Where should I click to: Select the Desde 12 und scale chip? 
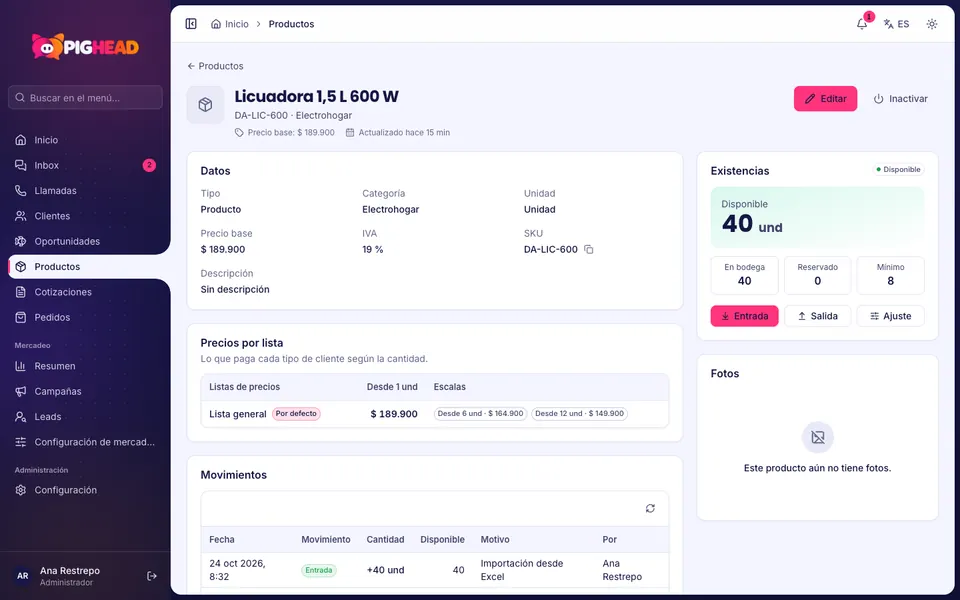click(x=579, y=414)
